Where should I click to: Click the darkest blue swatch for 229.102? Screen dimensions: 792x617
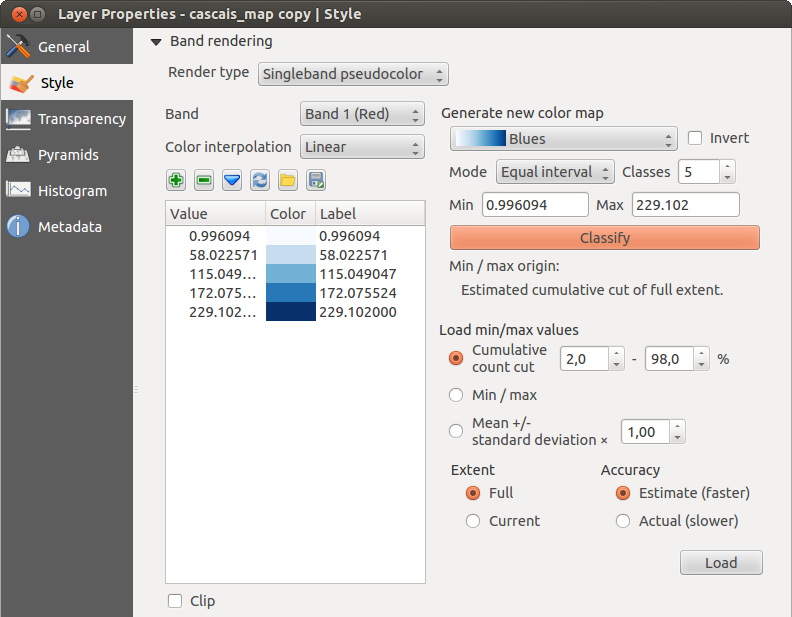(x=290, y=312)
